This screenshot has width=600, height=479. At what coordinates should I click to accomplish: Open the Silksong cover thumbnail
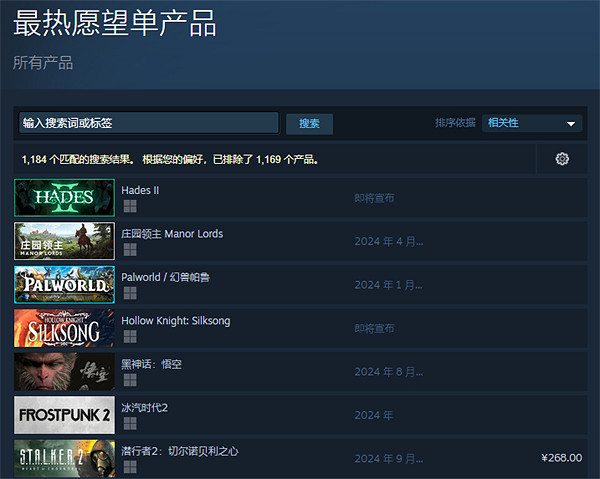tap(63, 328)
